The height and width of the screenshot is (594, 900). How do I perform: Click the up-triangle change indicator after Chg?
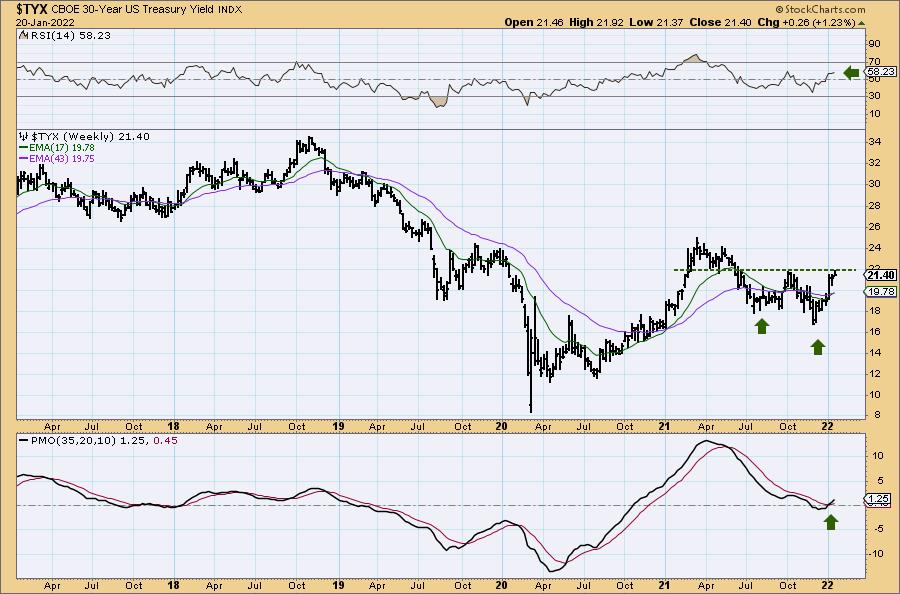(x=861, y=23)
